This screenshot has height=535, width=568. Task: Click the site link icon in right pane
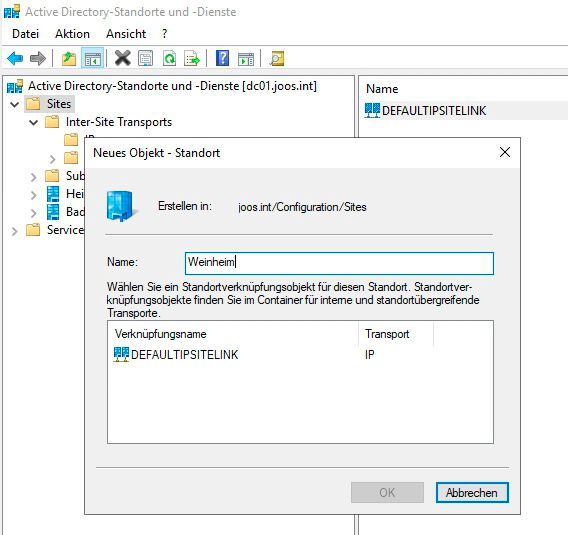coord(372,110)
